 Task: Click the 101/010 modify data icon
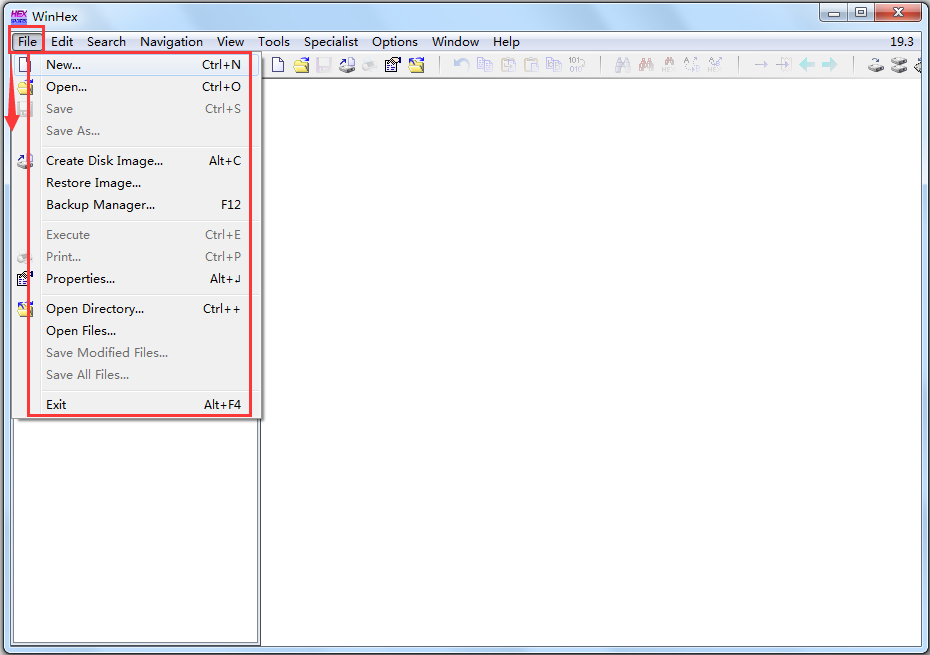(577, 65)
